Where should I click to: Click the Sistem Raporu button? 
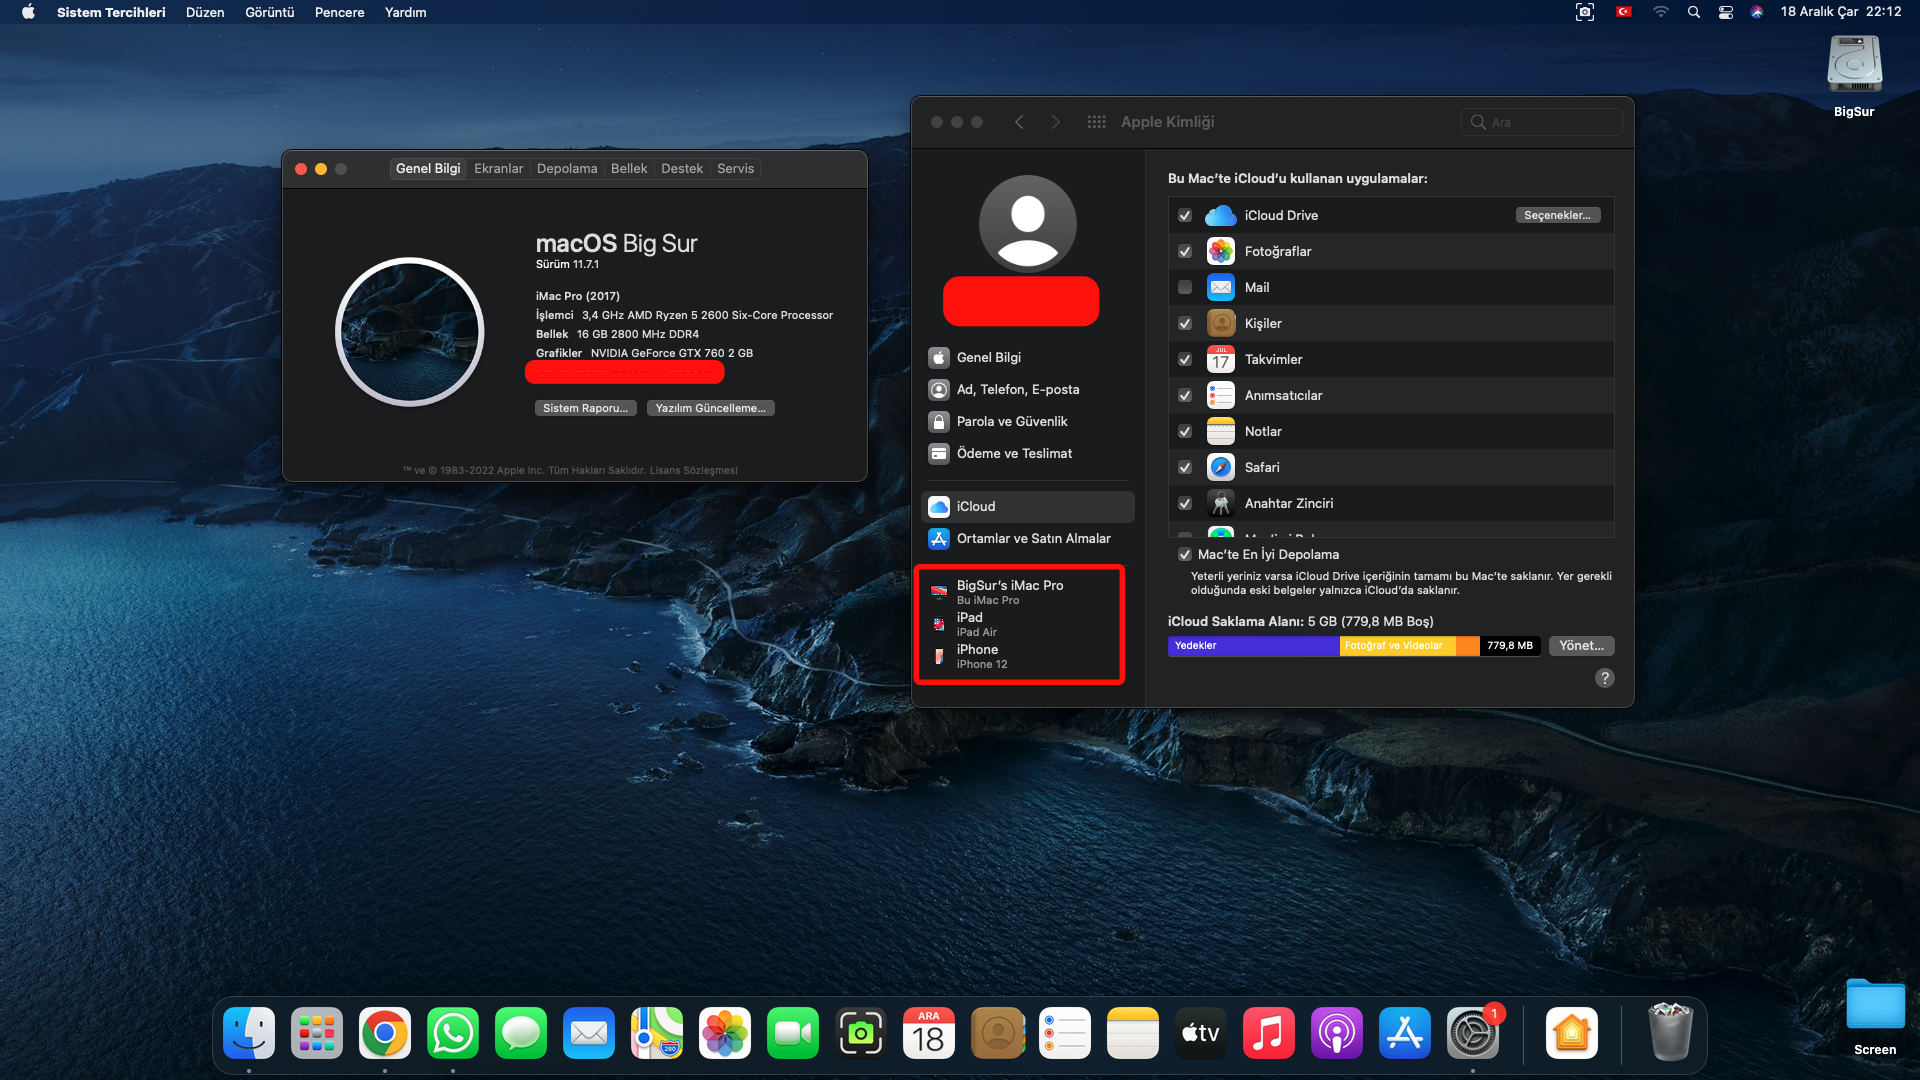[x=585, y=408]
